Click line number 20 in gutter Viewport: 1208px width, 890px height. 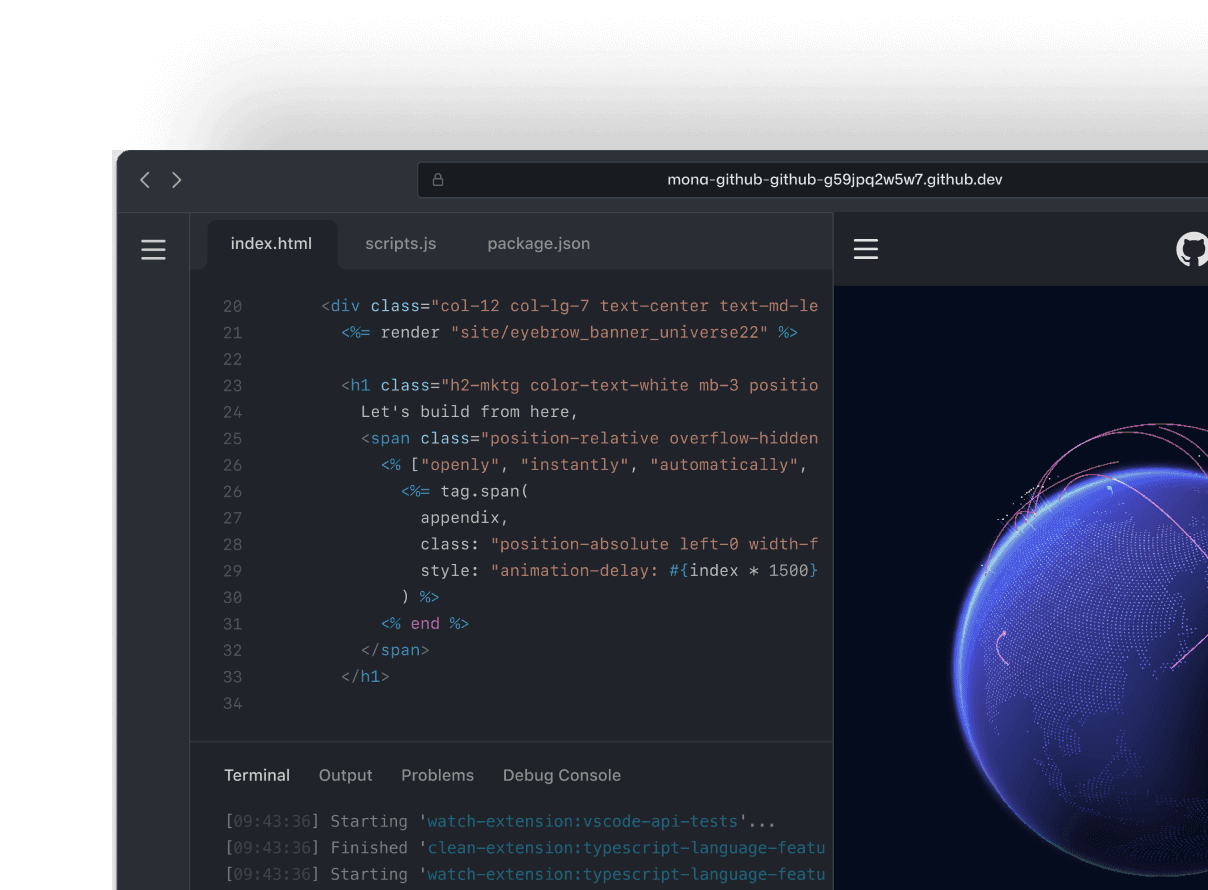click(232, 306)
